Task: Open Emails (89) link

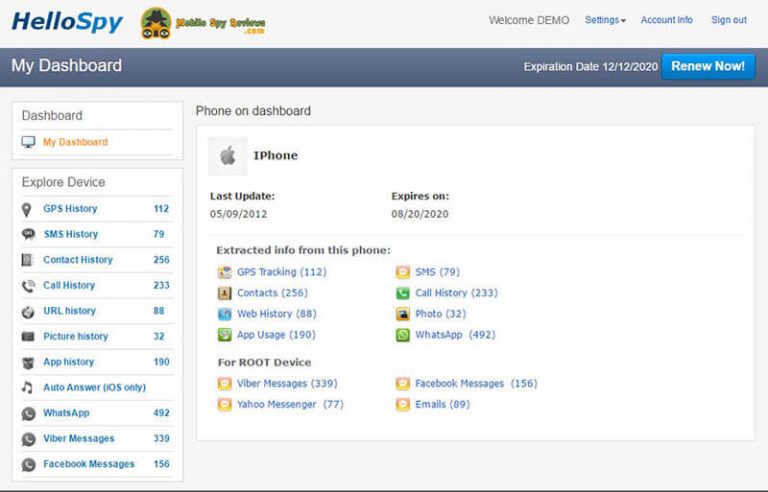Action: (442, 404)
